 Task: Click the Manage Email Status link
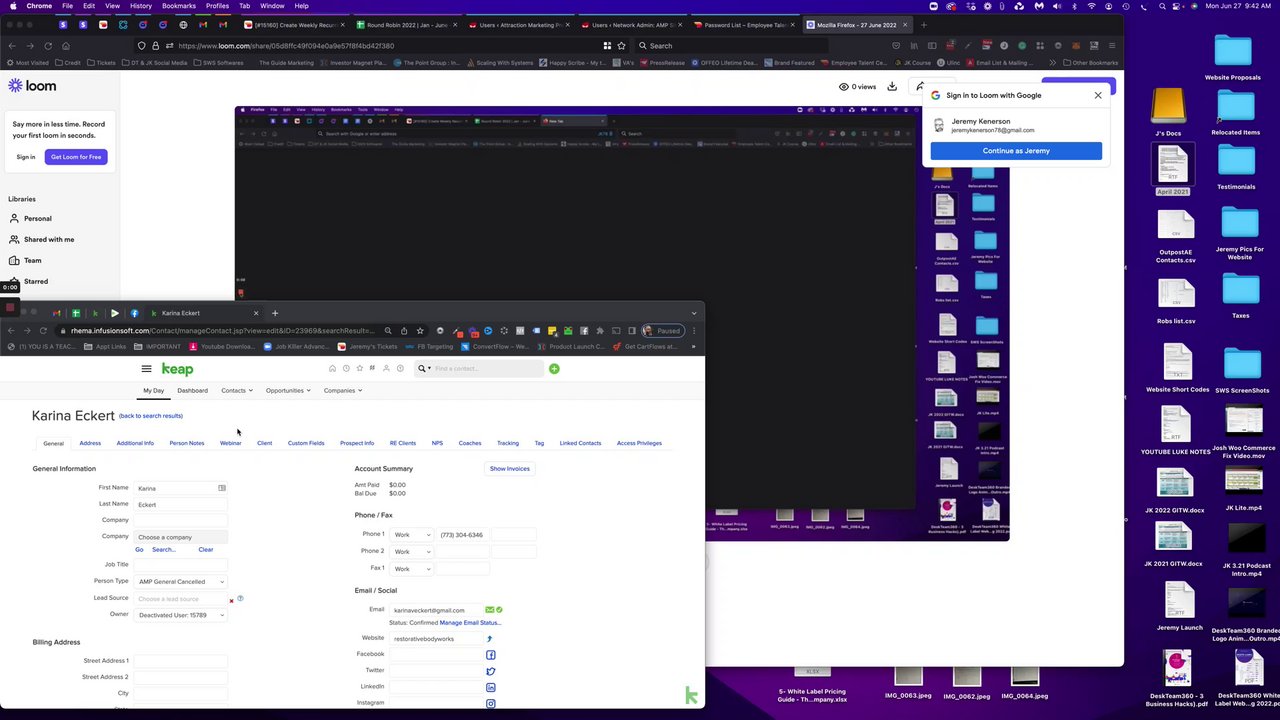(470, 623)
